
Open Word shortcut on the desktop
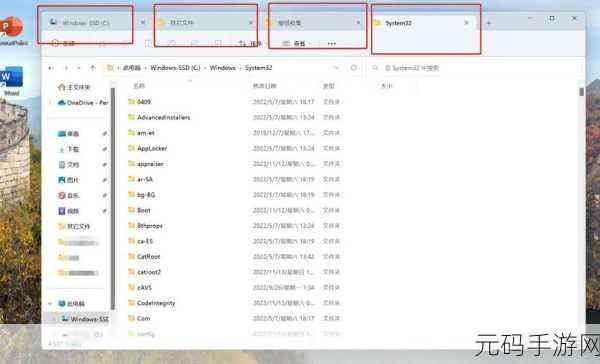pyautogui.click(x=11, y=80)
